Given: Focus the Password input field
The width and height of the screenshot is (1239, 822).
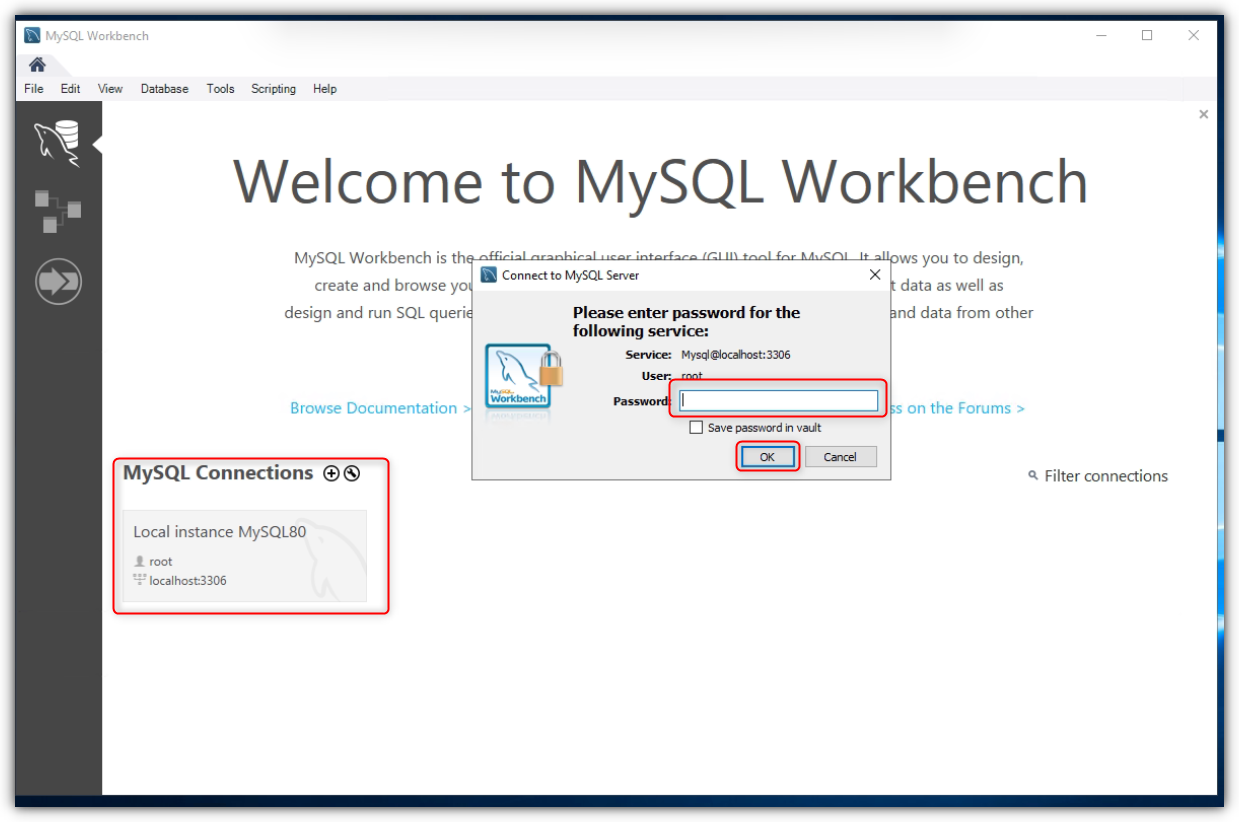Looking at the screenshot, I should 778,401.
